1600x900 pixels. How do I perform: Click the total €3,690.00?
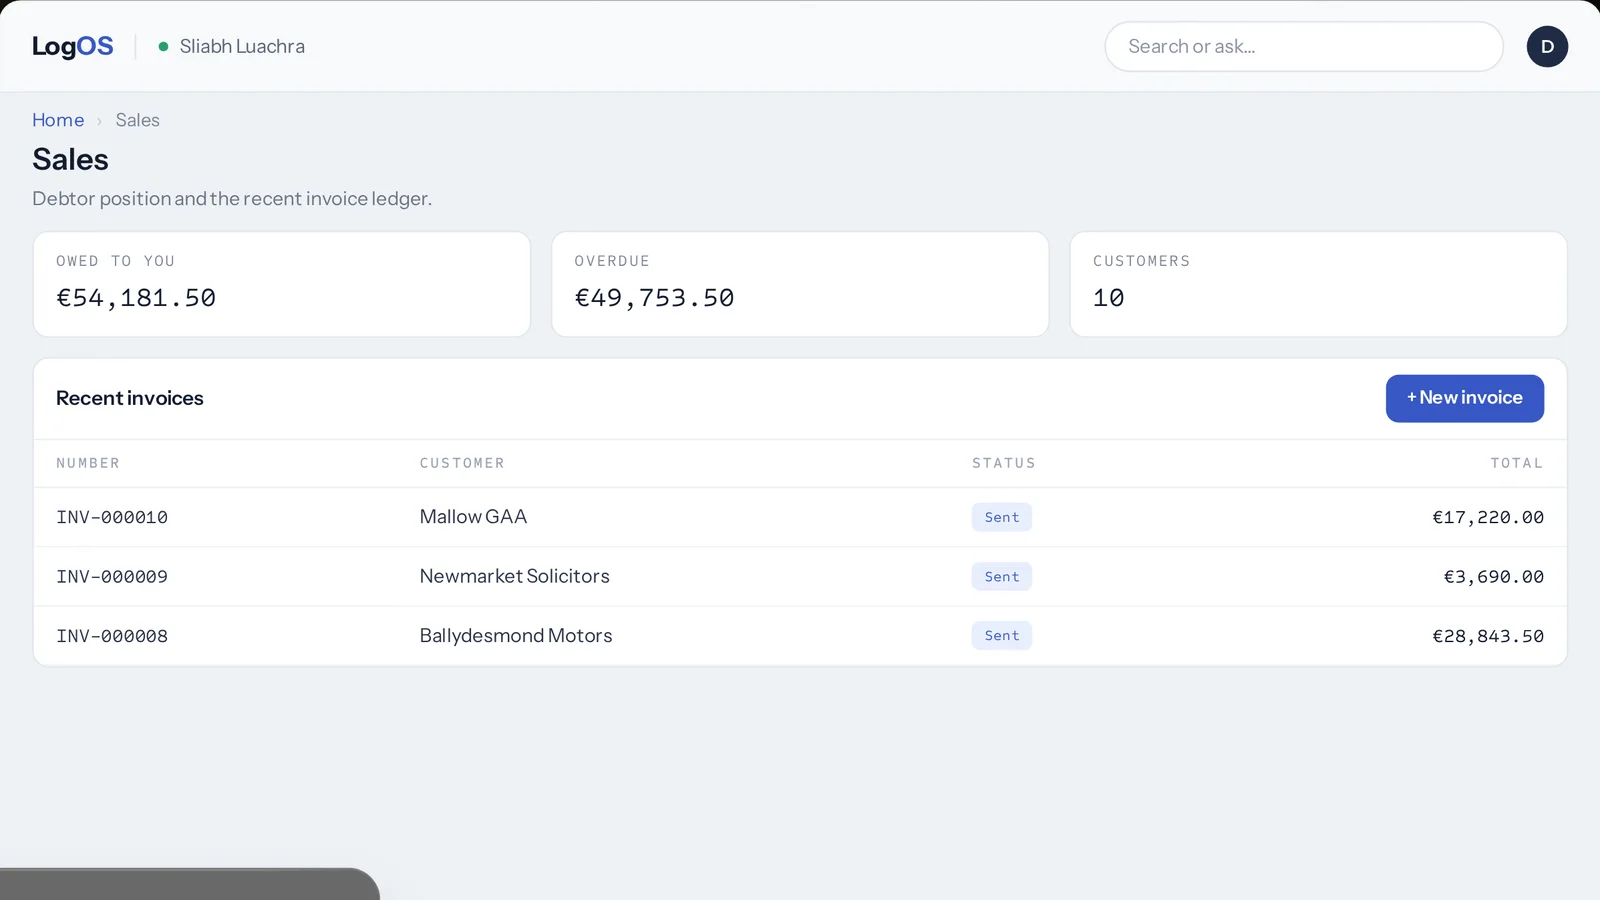1494,576
